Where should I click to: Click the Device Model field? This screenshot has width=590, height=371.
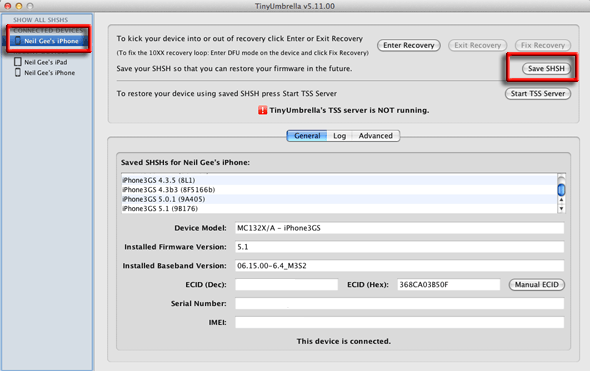(x=400, y=228)
